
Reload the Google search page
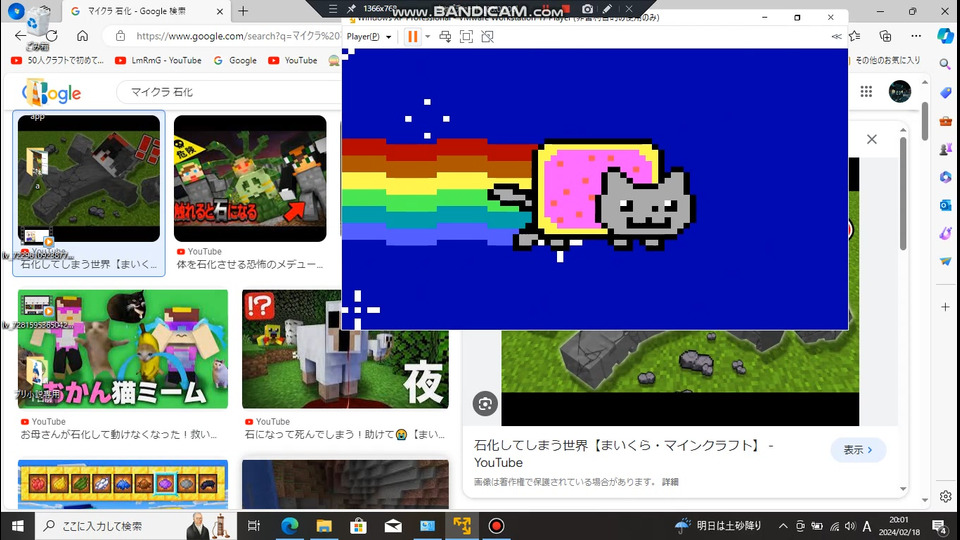click(x=52, y=36)
